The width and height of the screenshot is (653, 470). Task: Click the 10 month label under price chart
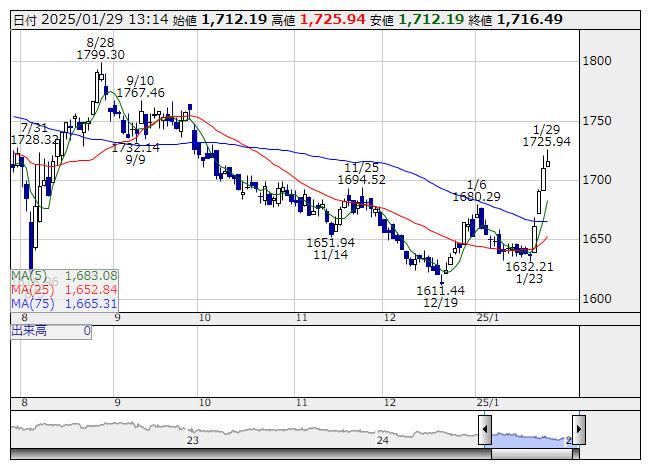(x=204, y=318)
